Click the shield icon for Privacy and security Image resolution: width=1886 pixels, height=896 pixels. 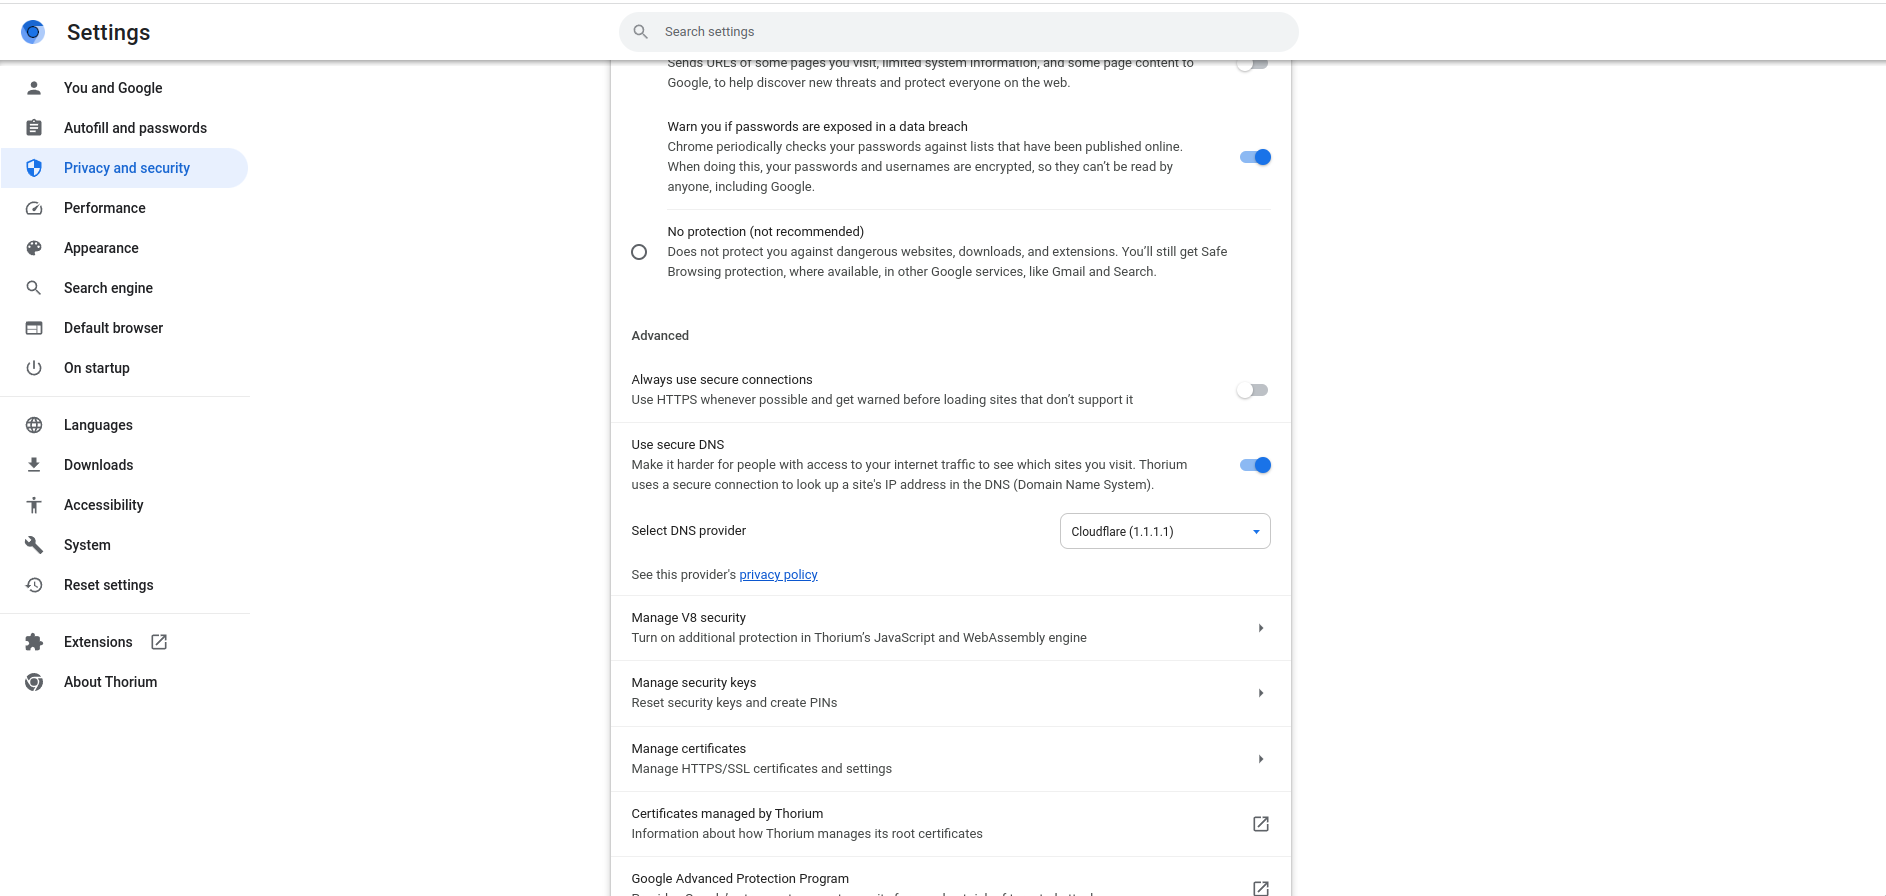pyautogui.click(x=34, y=168)
